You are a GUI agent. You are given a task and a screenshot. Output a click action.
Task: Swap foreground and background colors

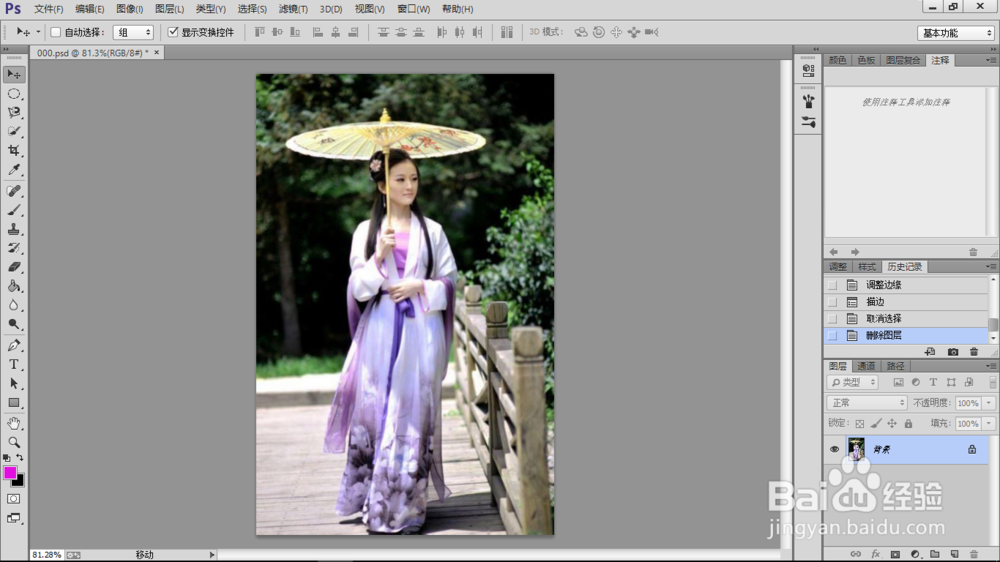click(20, 457)
